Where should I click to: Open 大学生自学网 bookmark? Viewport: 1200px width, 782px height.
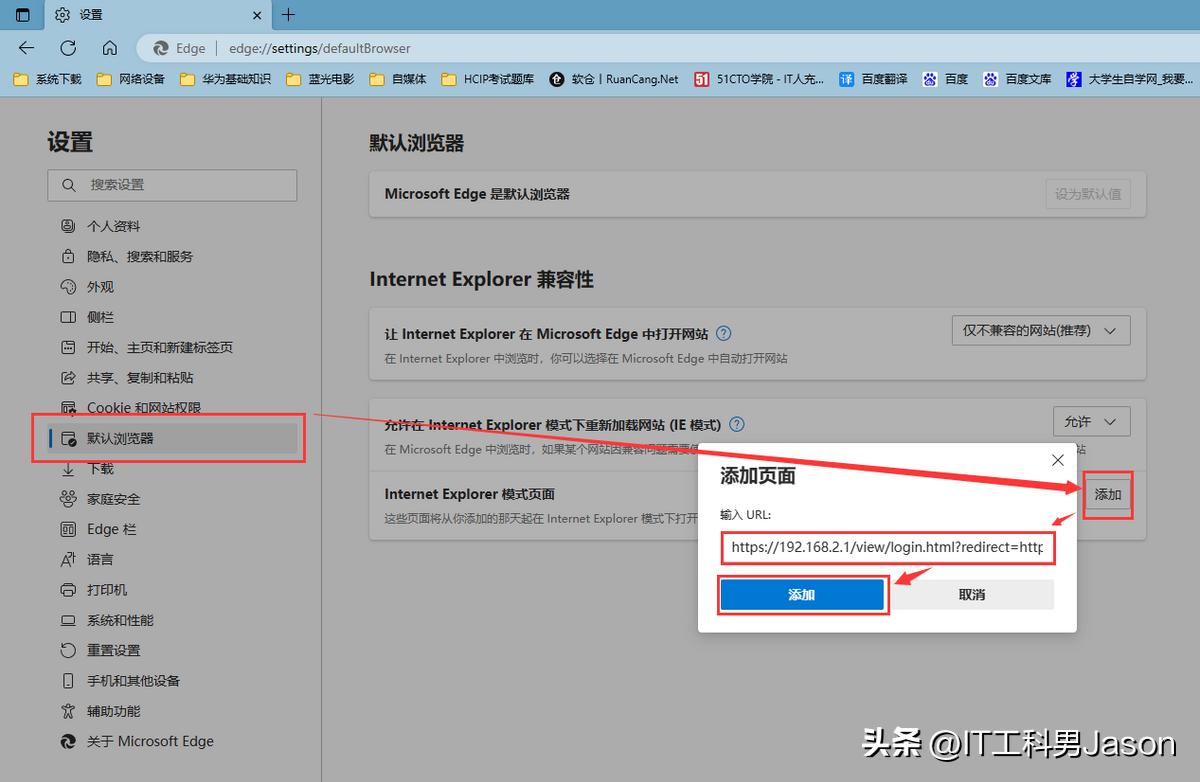1130,79
